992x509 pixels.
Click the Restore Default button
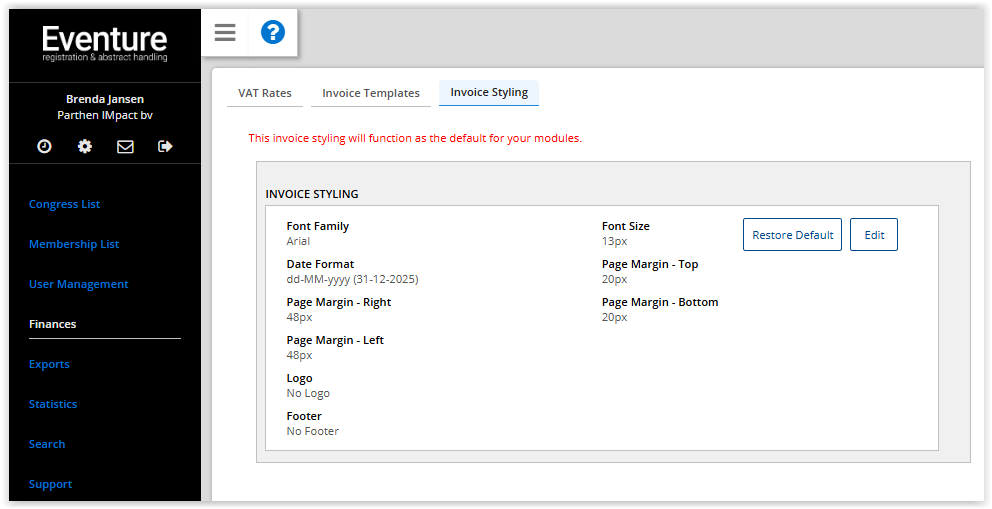click(x=792, y=235)
